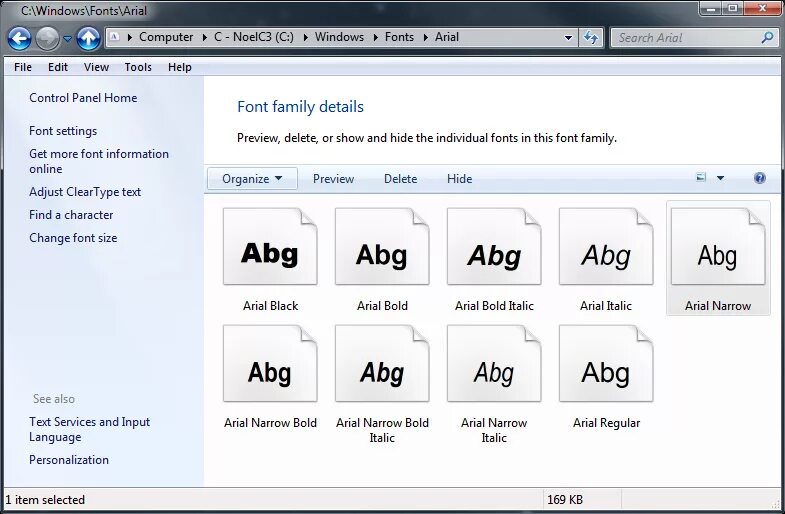Click the greyed Forward navigation arrow

(47, 38)
